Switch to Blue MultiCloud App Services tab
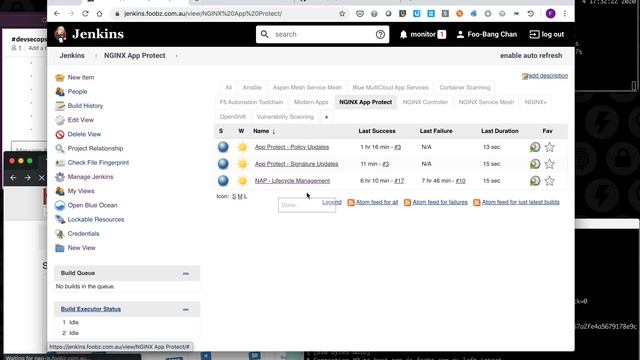The image size is (640, 360). click(390, 87)
